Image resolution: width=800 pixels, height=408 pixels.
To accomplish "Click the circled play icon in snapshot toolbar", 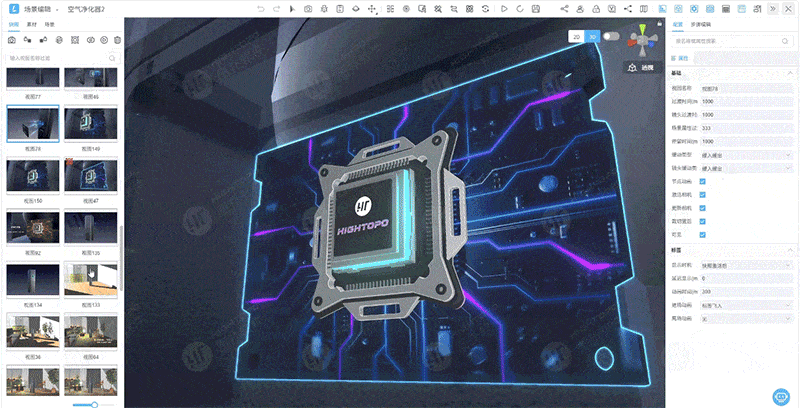I will click(x=104, y=40).
